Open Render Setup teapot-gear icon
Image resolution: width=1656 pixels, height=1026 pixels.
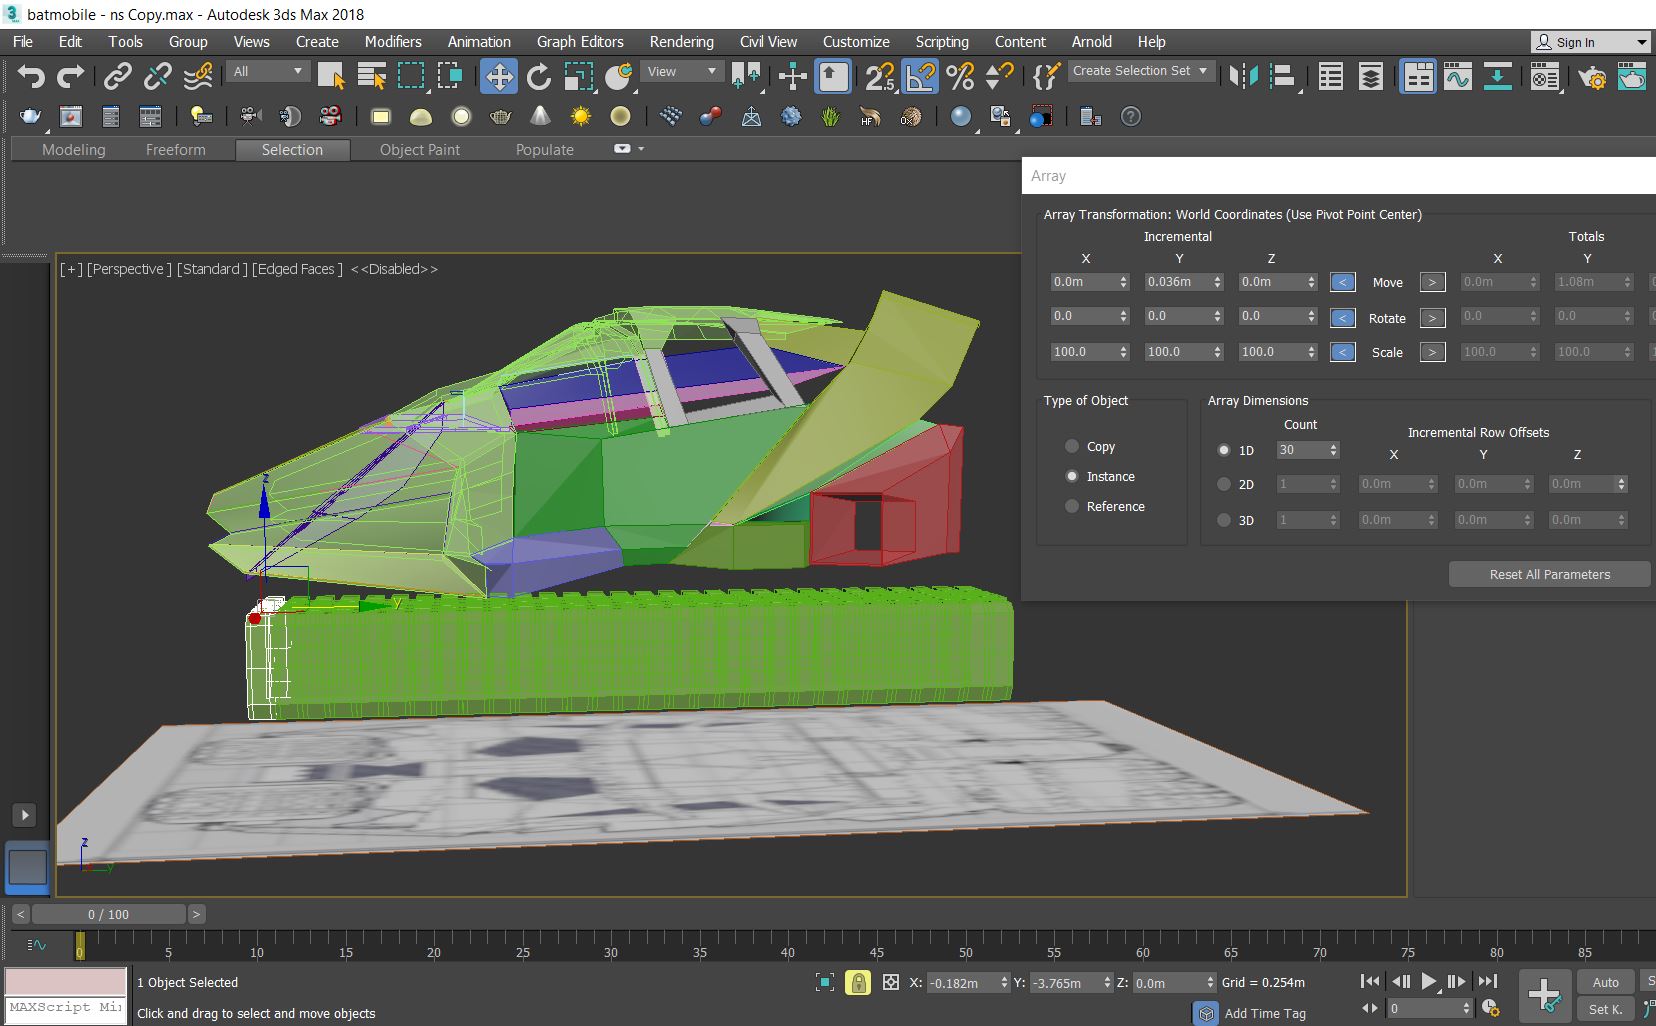tap(1592, 76)
